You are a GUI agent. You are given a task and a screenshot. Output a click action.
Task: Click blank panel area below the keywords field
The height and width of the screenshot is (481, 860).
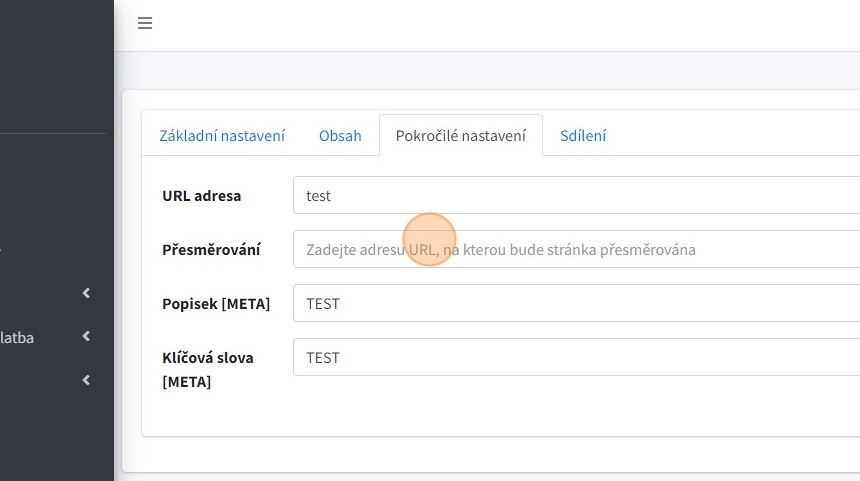[500, 410]
